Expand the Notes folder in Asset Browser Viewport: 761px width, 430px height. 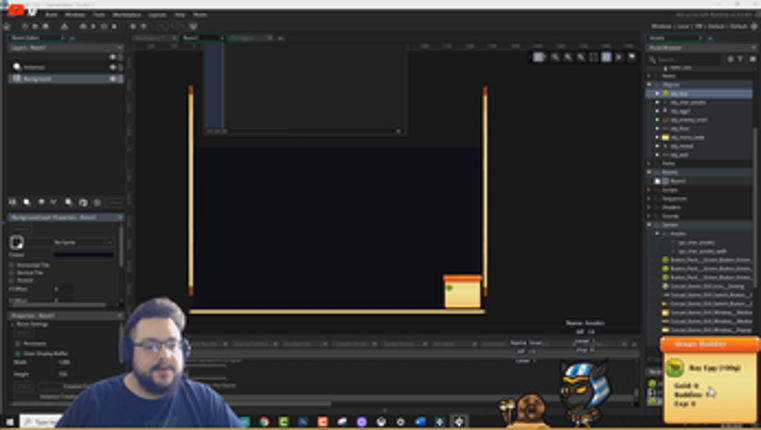pyautogui.click(x=649, y=76)
